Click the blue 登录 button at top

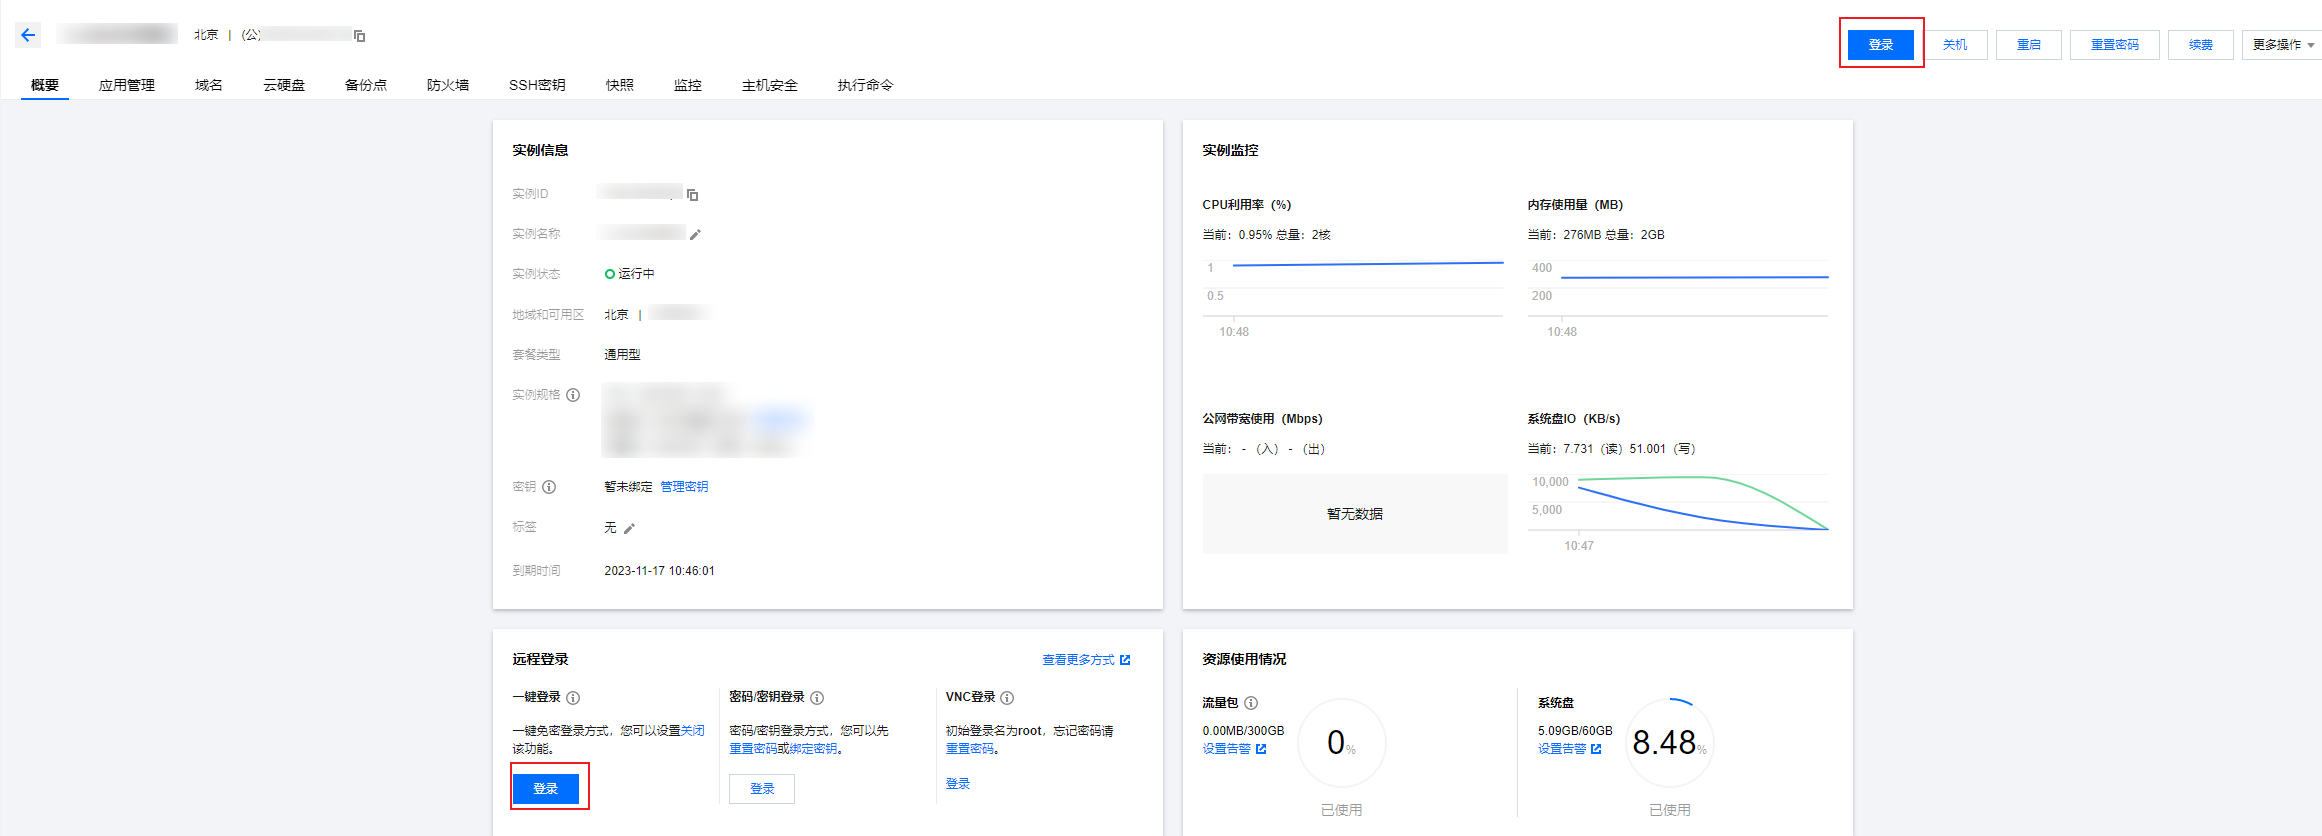[1880, 45]
